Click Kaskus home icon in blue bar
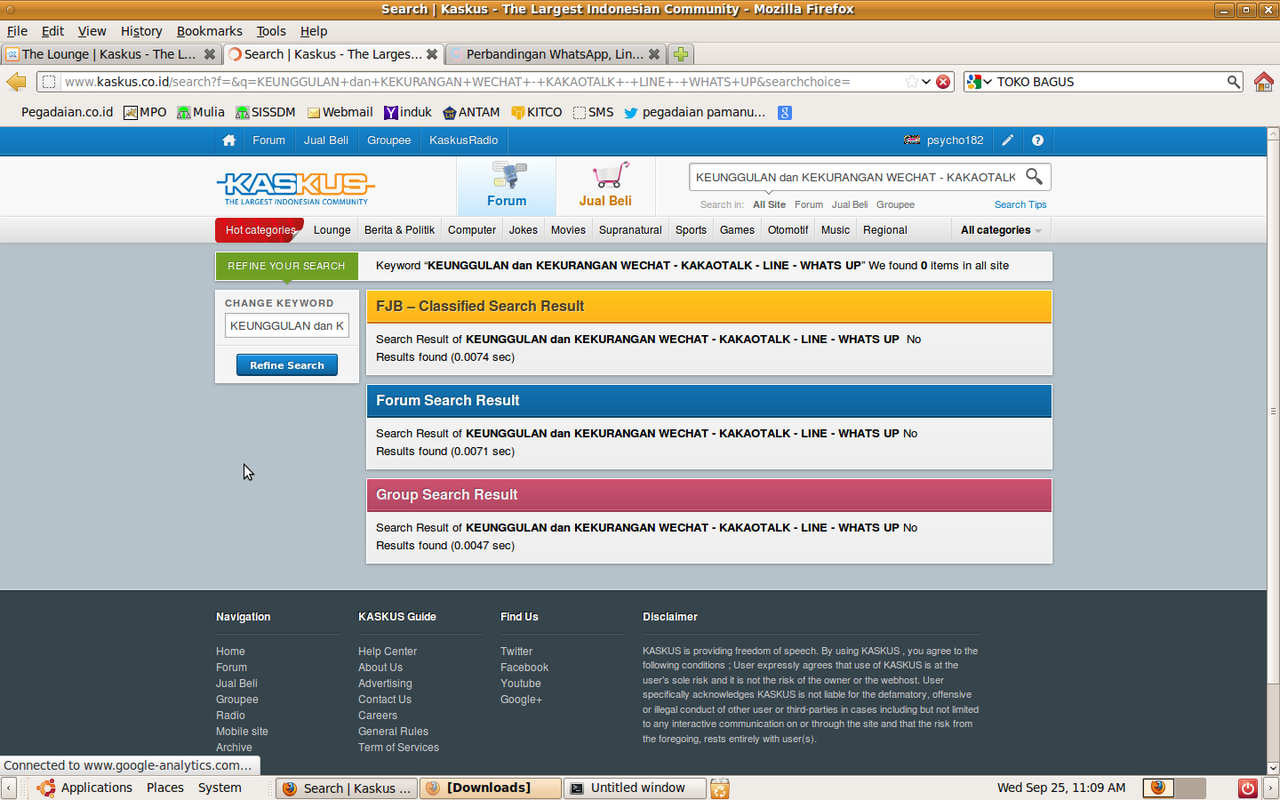Image resolution: width=1280 pixels, height=800 pixels. pyautogui.click(x=229, y=140)
